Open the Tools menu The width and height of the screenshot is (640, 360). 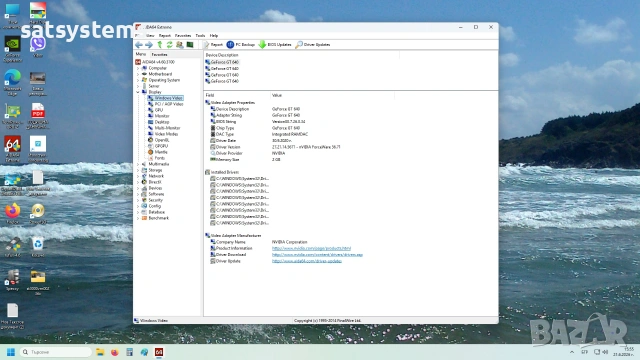click(200, 36)
